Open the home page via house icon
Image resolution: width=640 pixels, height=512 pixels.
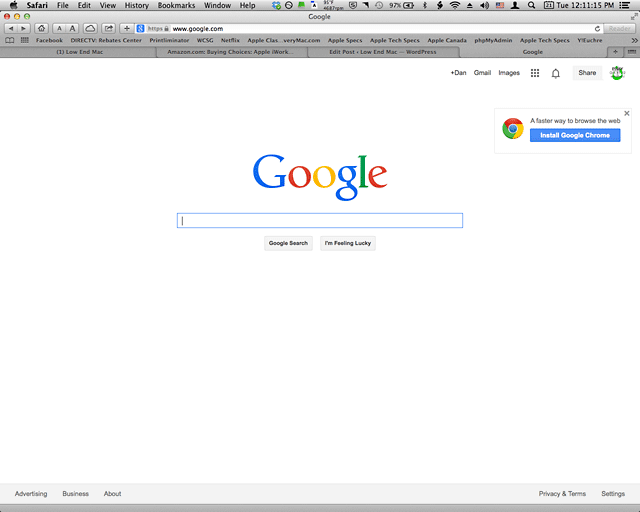point(41,29)
